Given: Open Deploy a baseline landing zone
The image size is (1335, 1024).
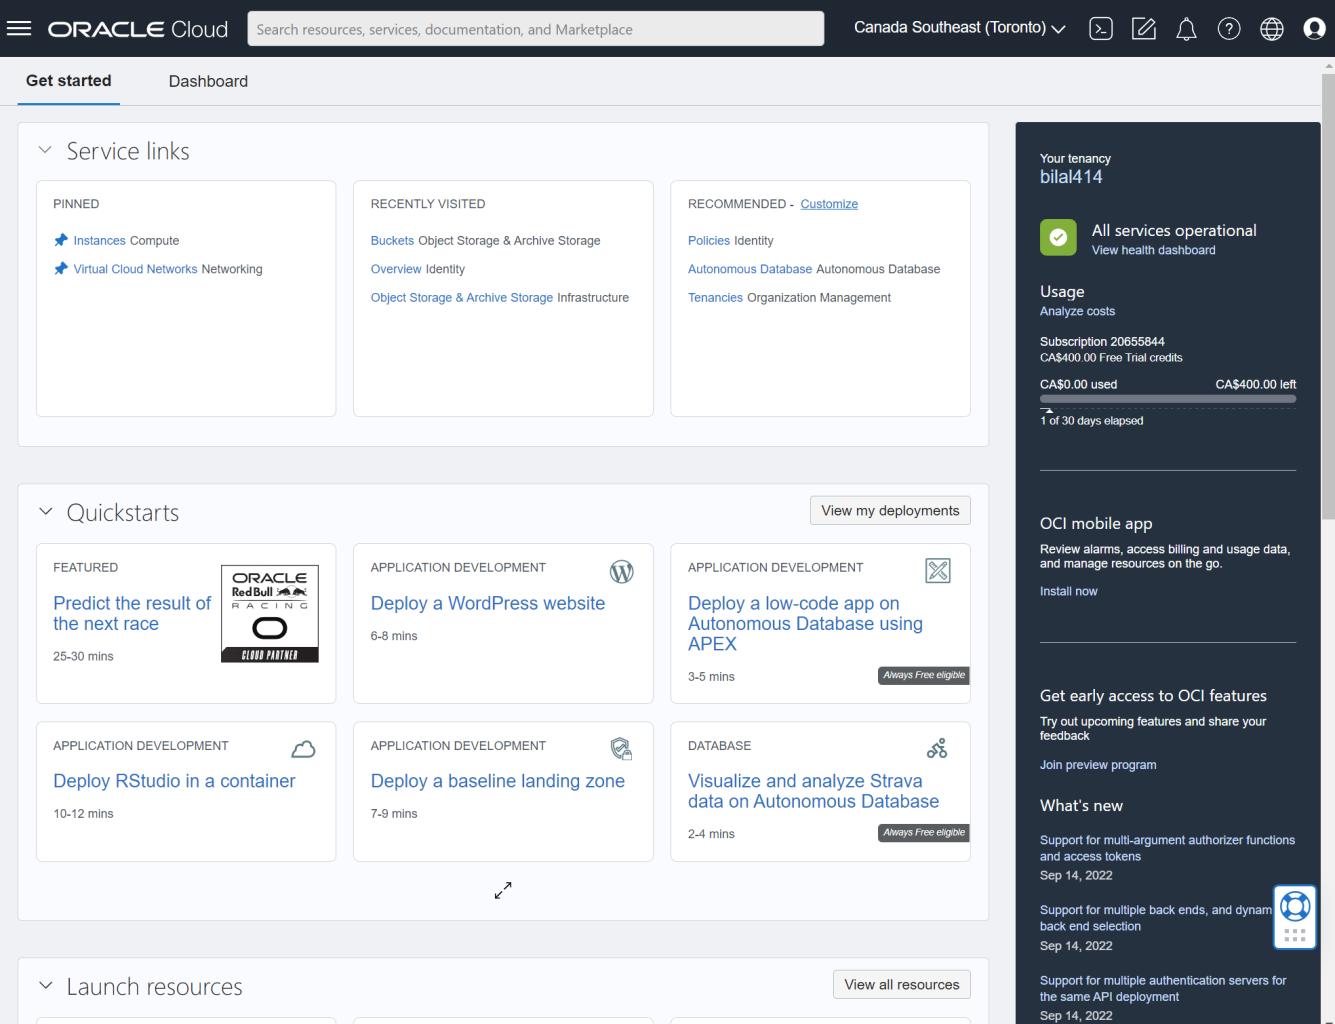Looking at the screenshot, I should [498, 781].
